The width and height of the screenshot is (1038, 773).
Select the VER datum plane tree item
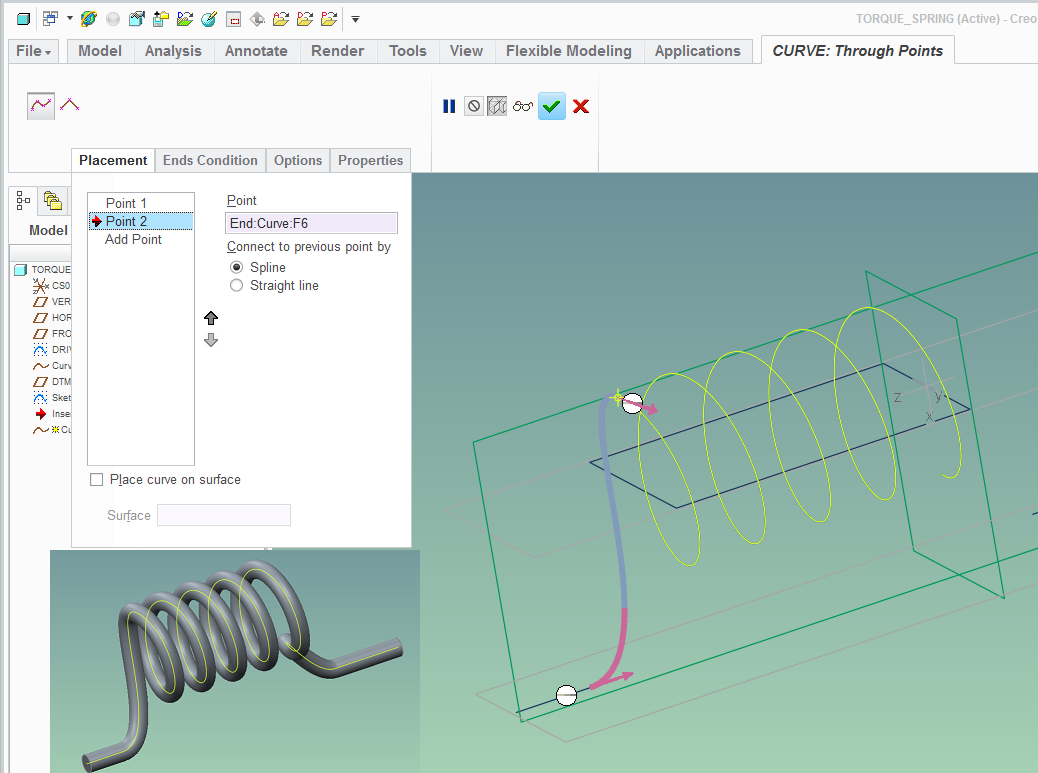pyautogui.click(x=52, y=302)
